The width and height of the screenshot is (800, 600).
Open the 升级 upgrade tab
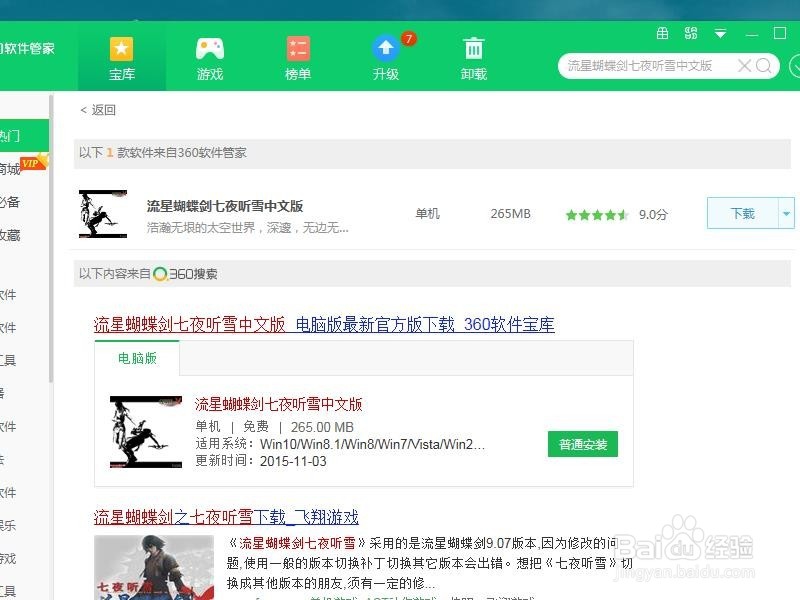(x=386, y=59)
